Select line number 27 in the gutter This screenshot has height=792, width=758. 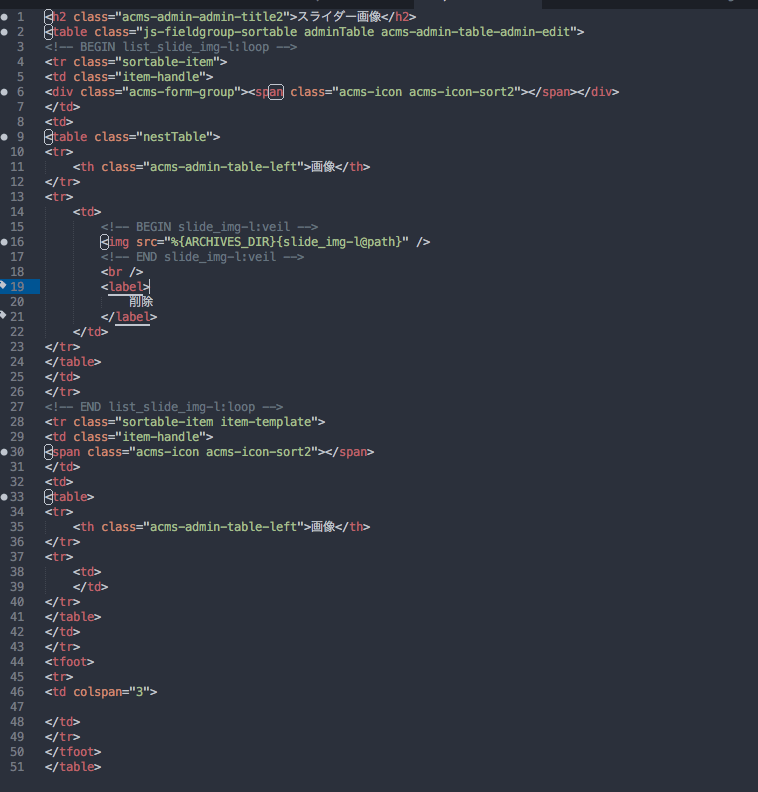point(17,407)
